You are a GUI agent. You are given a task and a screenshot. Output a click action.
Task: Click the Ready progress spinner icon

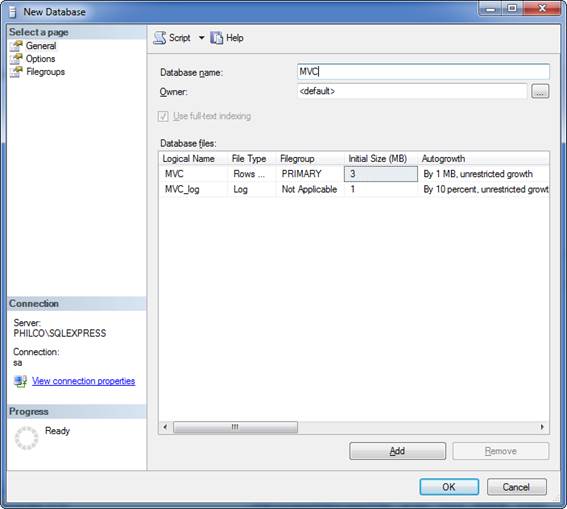pos(26,438)
